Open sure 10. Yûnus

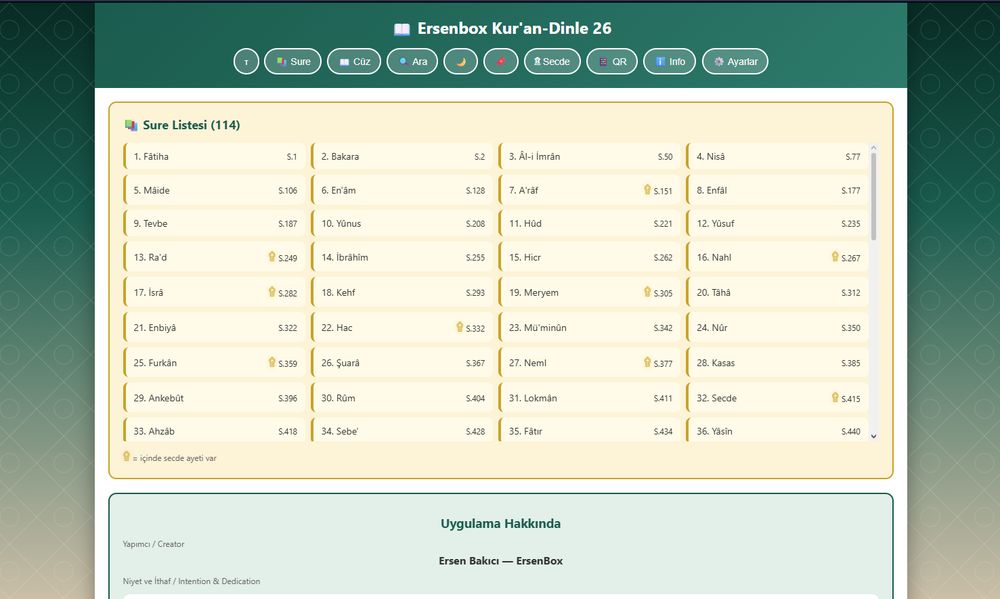(402, 223)
